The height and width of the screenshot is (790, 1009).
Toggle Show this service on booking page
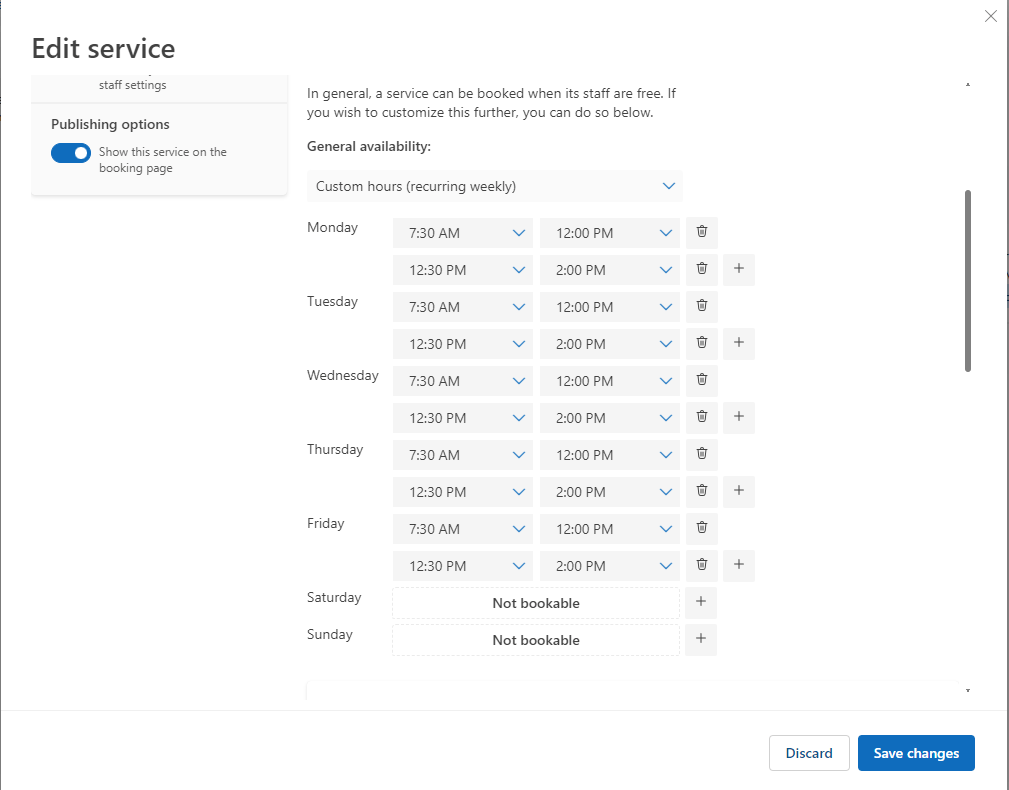(71, 153)
